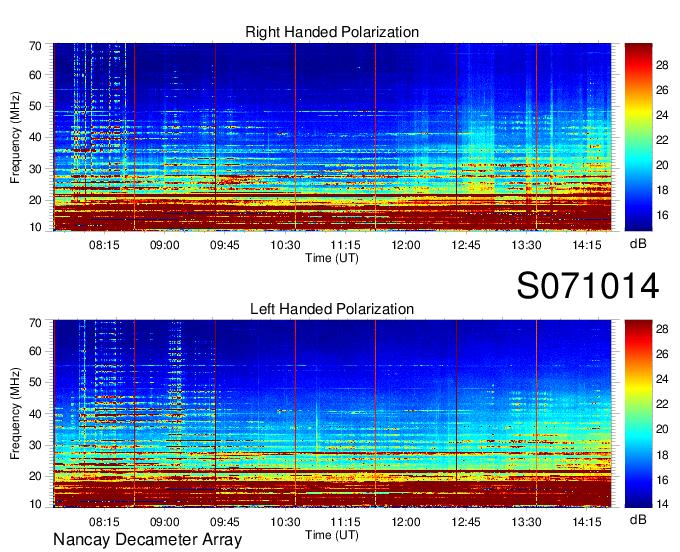Click the 13:30 tick on Right Handed plot
Image resolution: width=680 pixels, height=552 pixels.
click(x=526, y=245)
